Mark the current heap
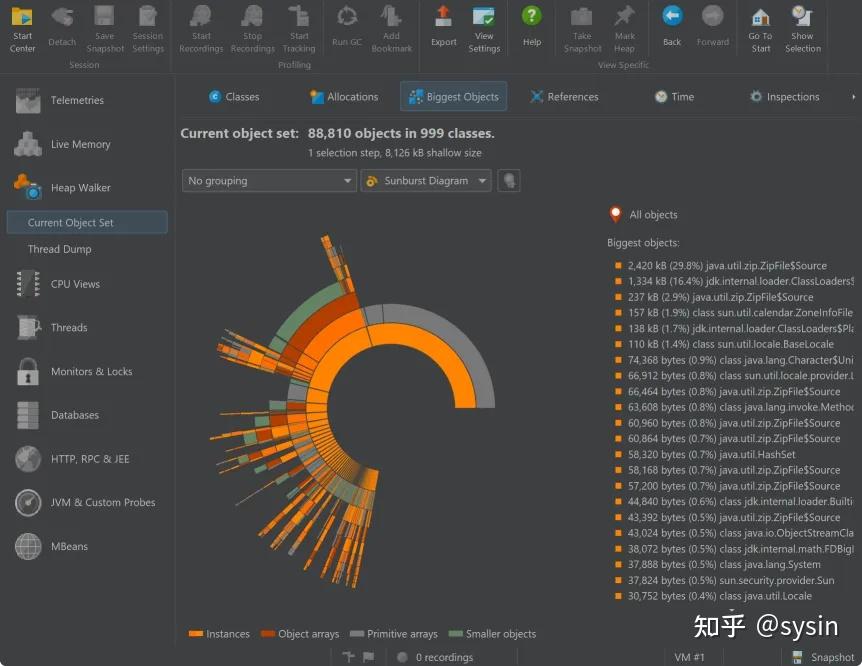Screen dimensions: 862x666 click(624, 28)
